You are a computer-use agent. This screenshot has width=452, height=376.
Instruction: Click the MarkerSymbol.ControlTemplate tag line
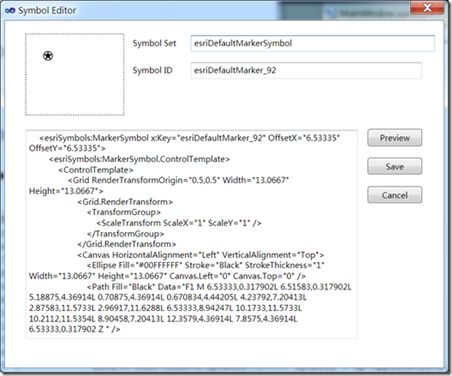pos(139,159)
